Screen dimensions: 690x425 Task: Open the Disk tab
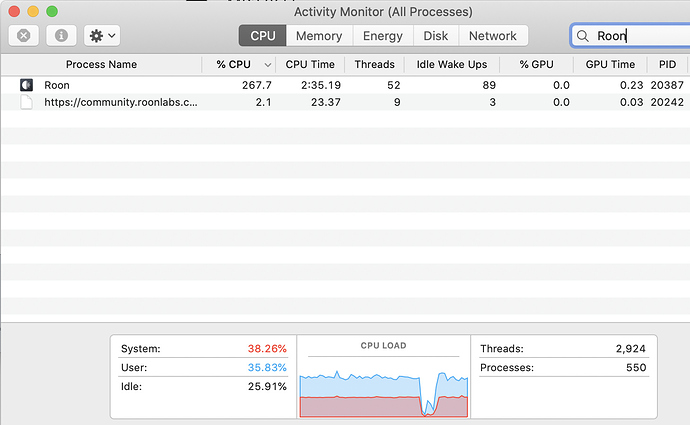[x=436, y=36]
